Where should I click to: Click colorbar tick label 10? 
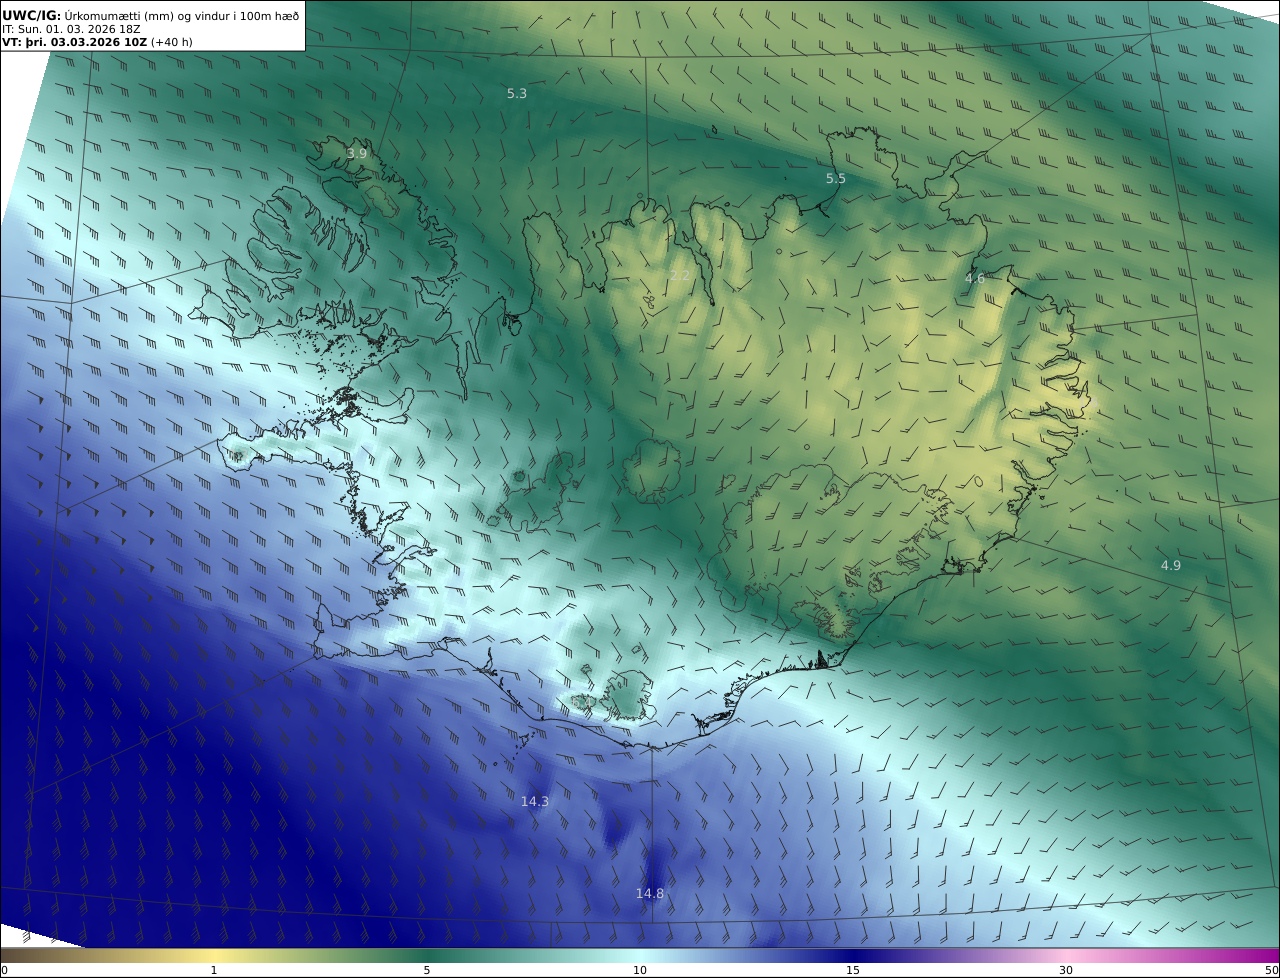[x=640, y=970]
